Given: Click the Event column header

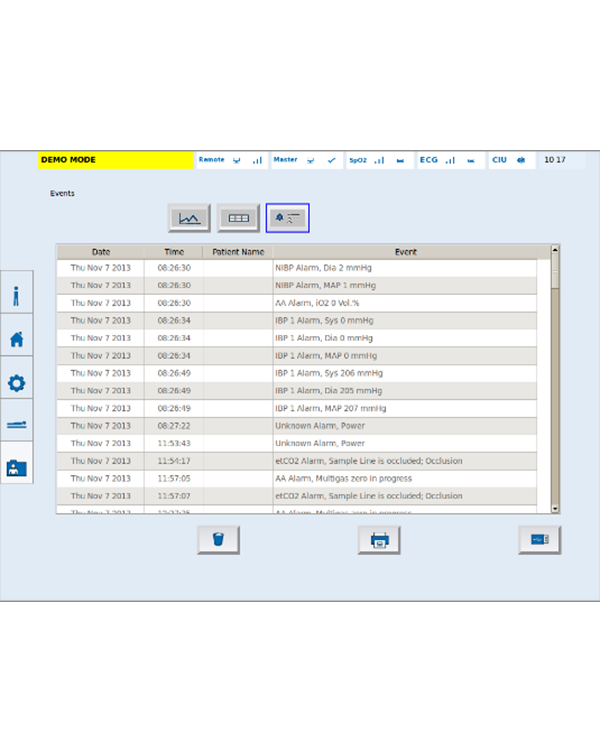Looking at the screenshot, I should pos(405,252).
